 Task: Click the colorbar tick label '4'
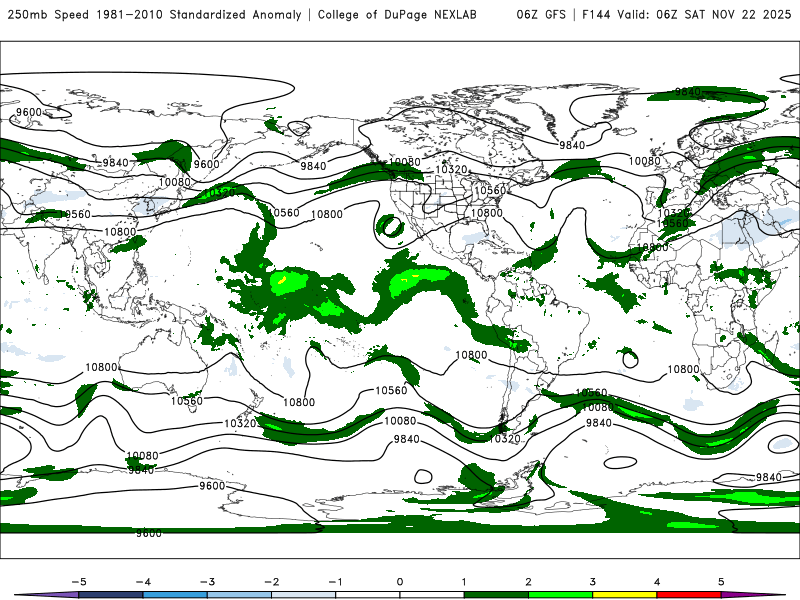coord(657,582)
